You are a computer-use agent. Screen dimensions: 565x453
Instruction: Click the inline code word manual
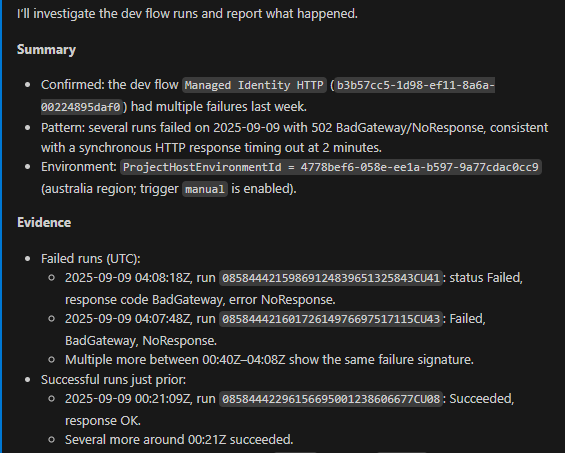click(205, 189)
